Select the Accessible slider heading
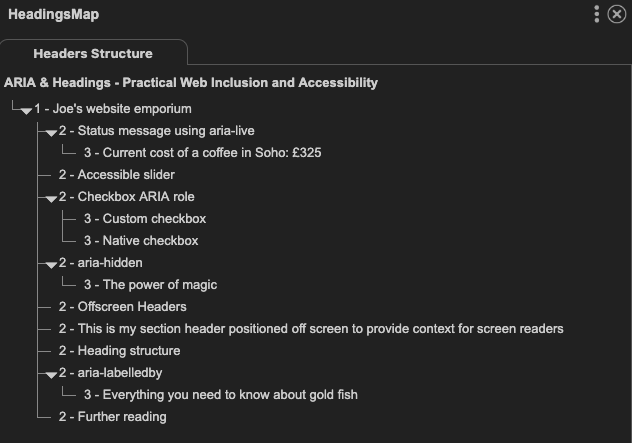The image size is (632, 443). coord(116,175)
